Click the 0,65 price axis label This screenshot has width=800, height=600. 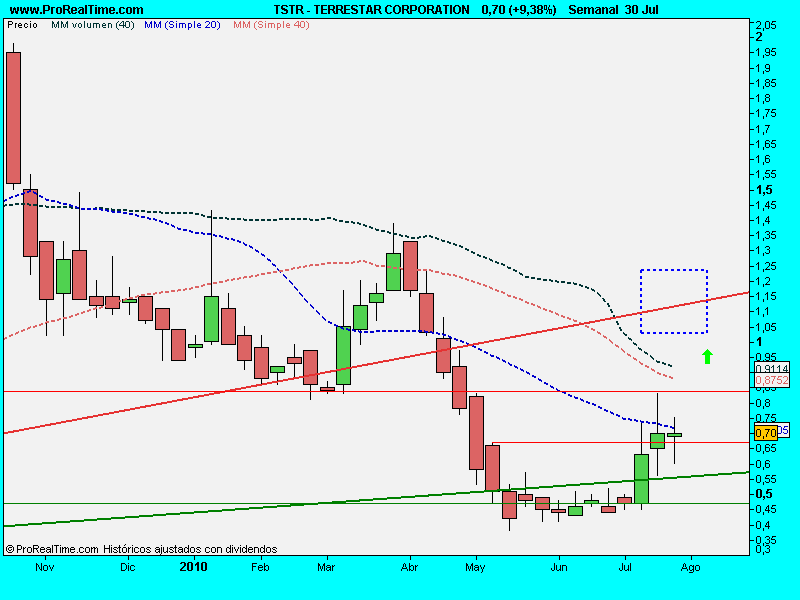click(767, 448)
